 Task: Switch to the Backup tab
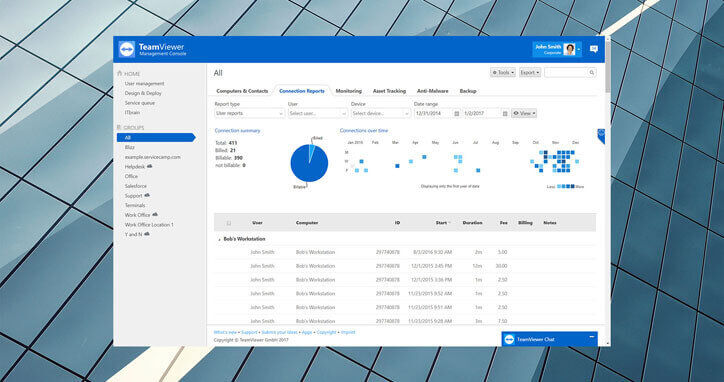tap(468, 91)
